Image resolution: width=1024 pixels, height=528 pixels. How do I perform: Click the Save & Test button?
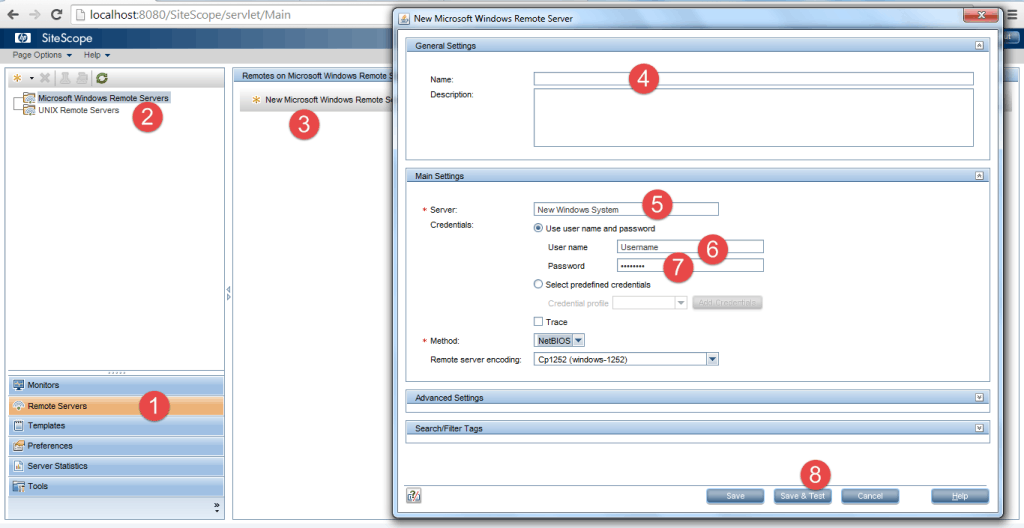click(x=803, y=496)
